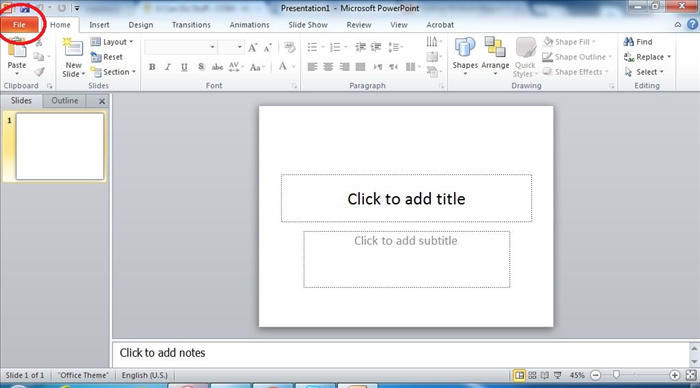Viewport: 700px width, 388px height.
Task: Click the Replace button
Action: (647, 57)
